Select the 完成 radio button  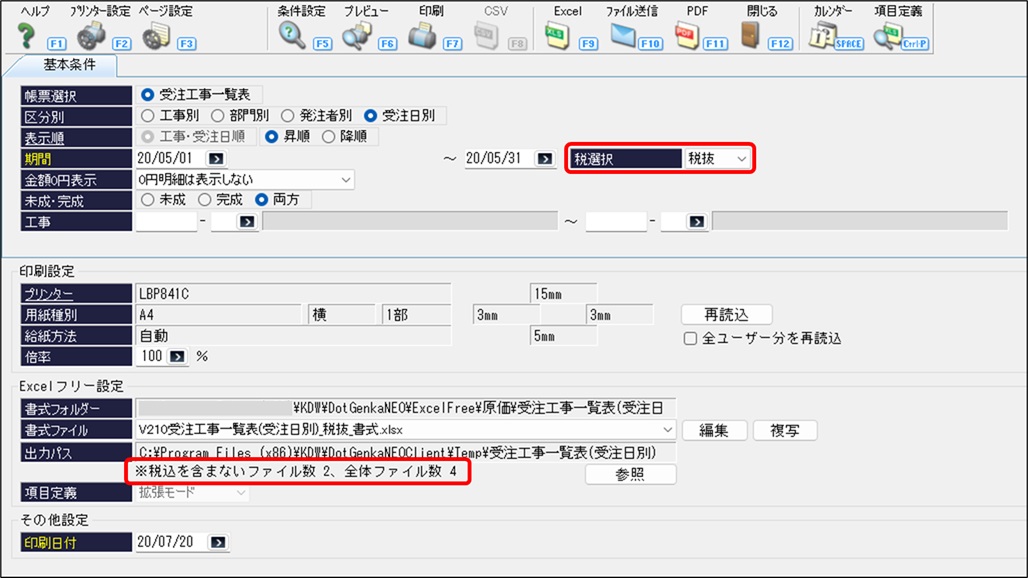(x=206, y=200)
